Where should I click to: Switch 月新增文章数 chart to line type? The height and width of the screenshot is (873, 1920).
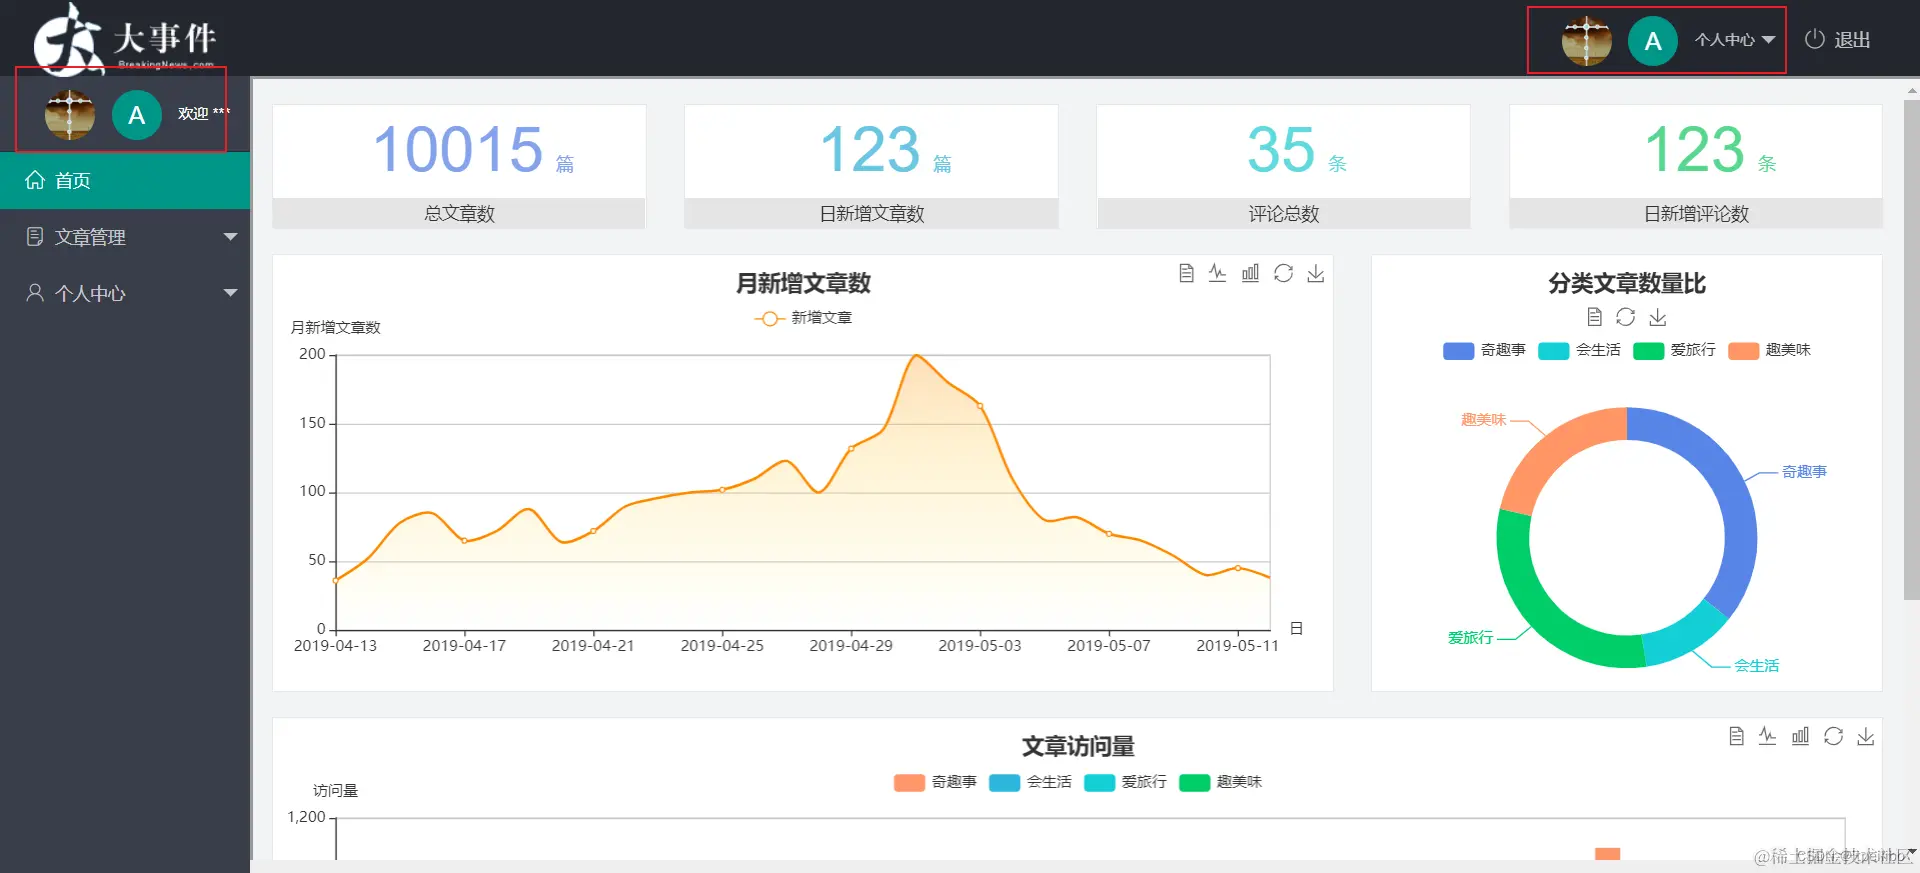click(x=1217, y=273)
